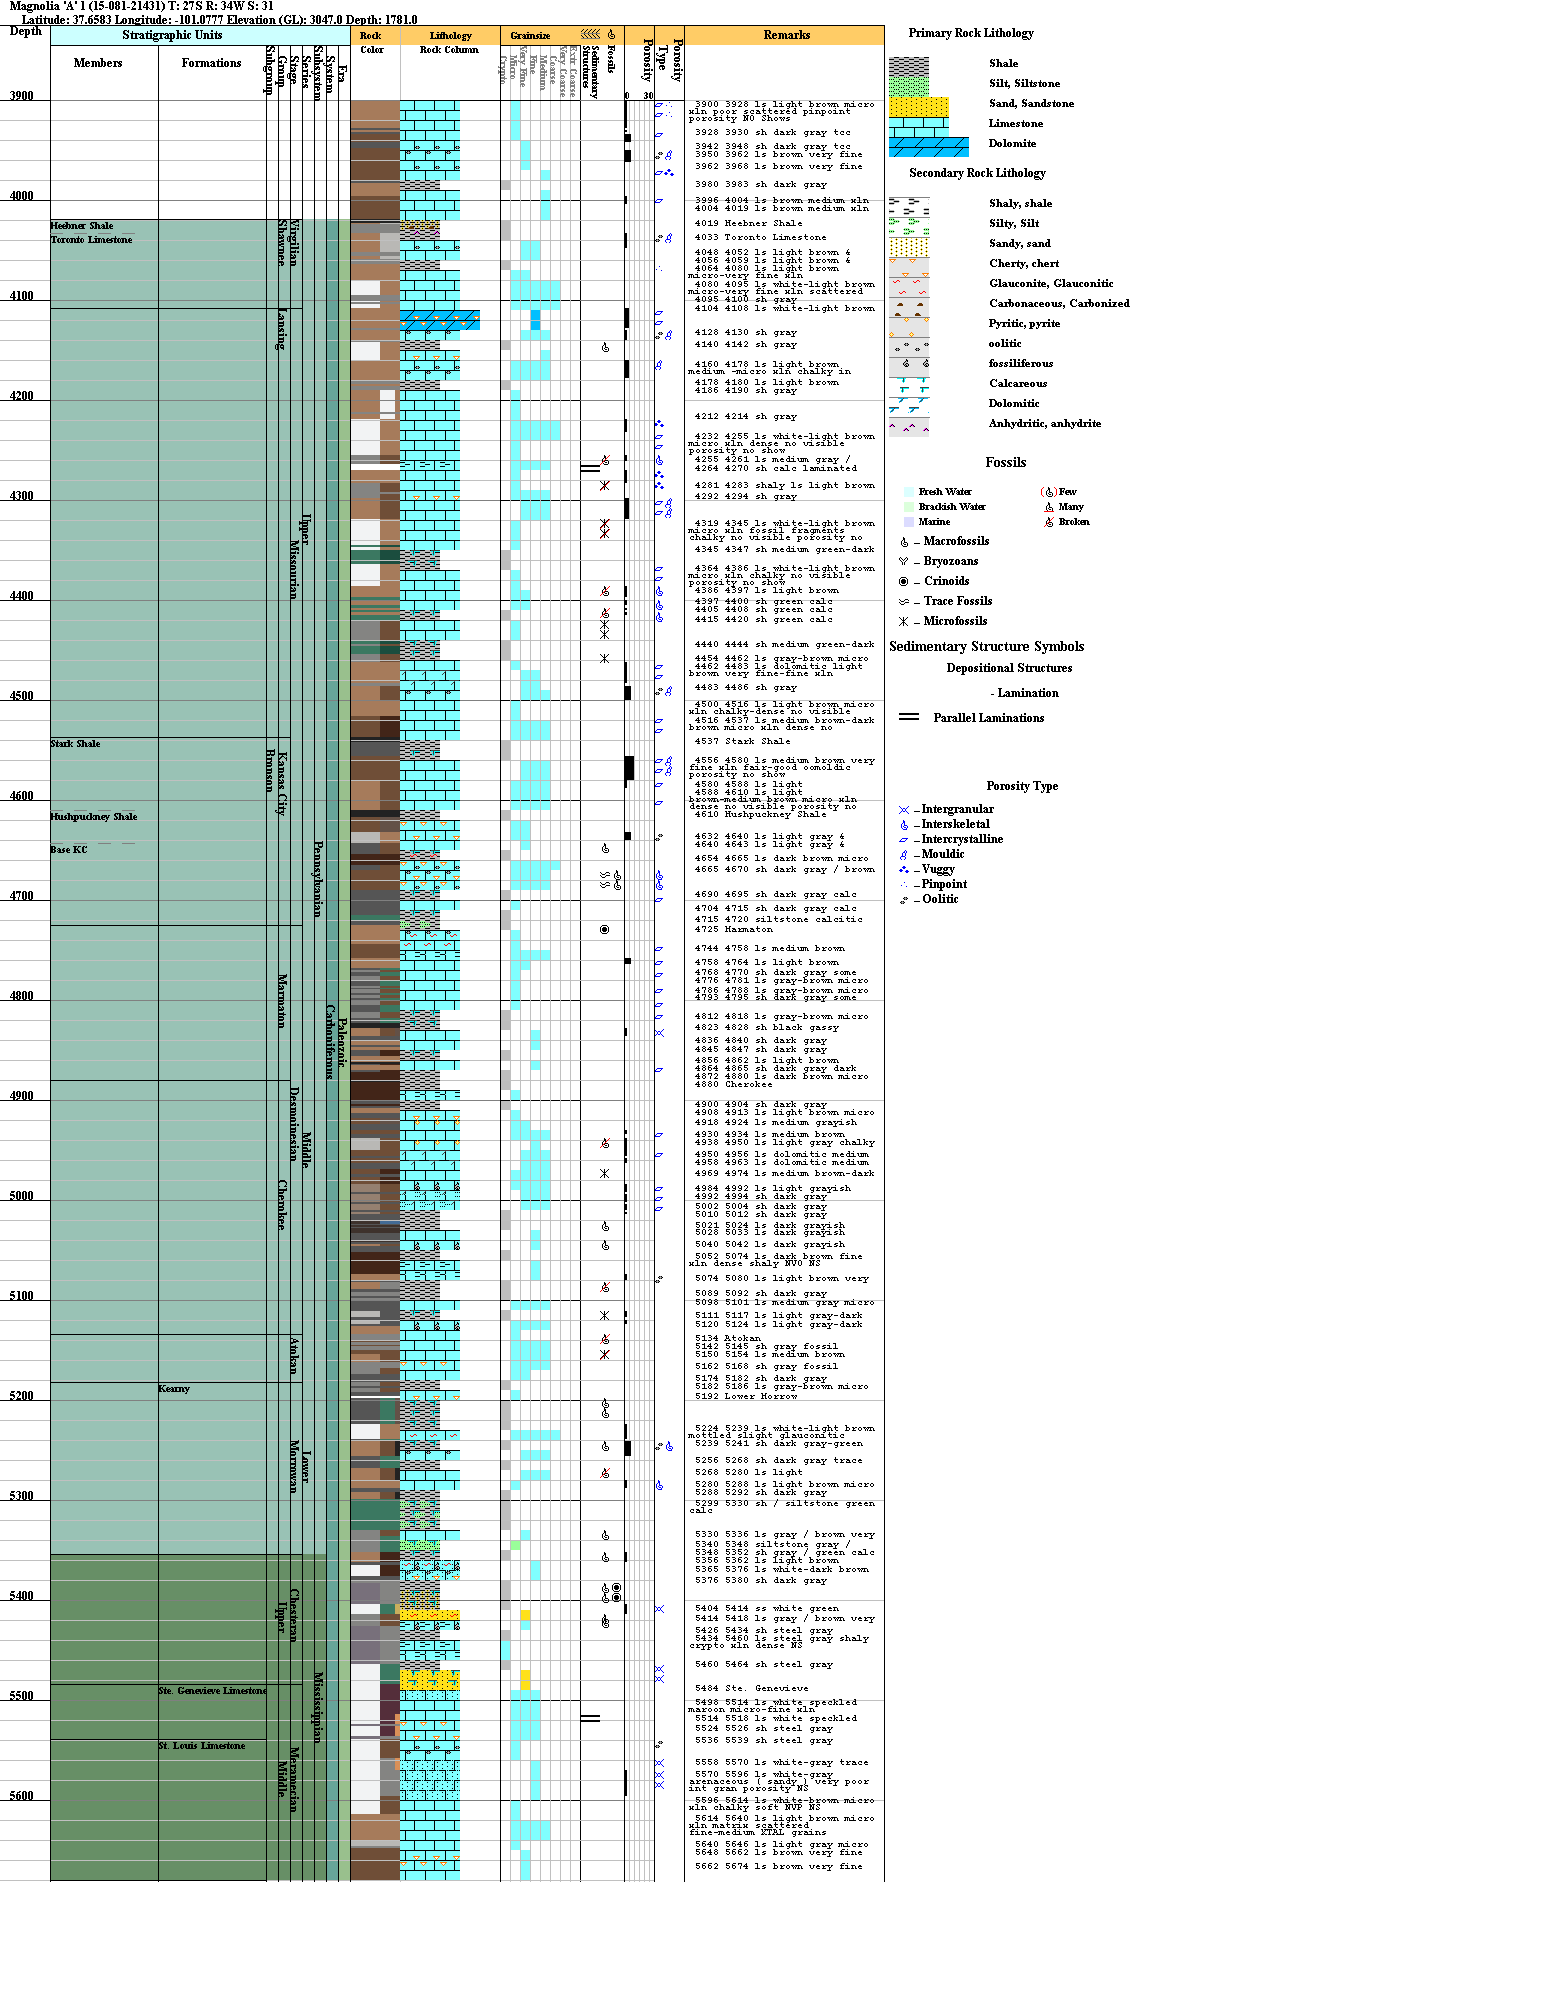Select the Sand, Sandstone pattern swatch
1552x2006 pixels.
click(x=918, y=107)
